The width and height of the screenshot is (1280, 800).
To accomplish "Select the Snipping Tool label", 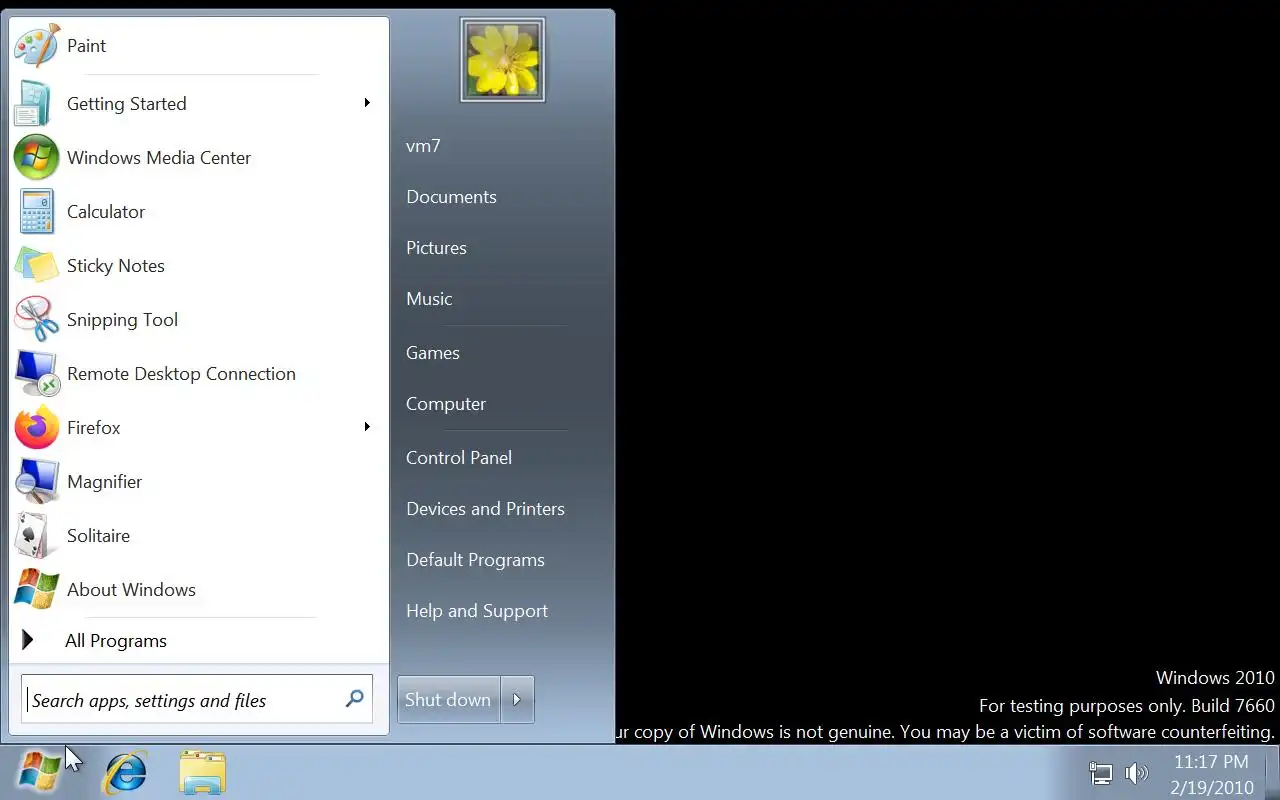I will [x=122, y=320].
